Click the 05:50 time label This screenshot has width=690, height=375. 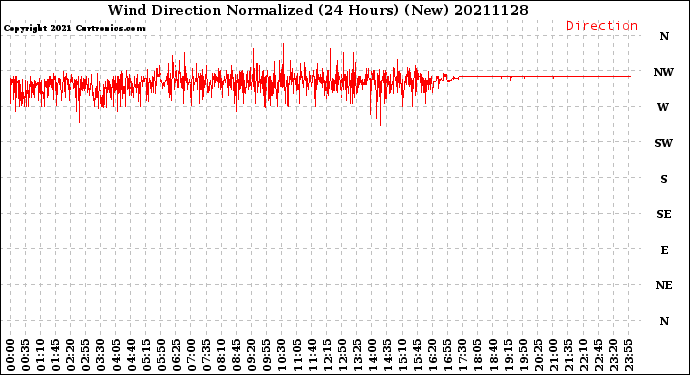(161, 355)
